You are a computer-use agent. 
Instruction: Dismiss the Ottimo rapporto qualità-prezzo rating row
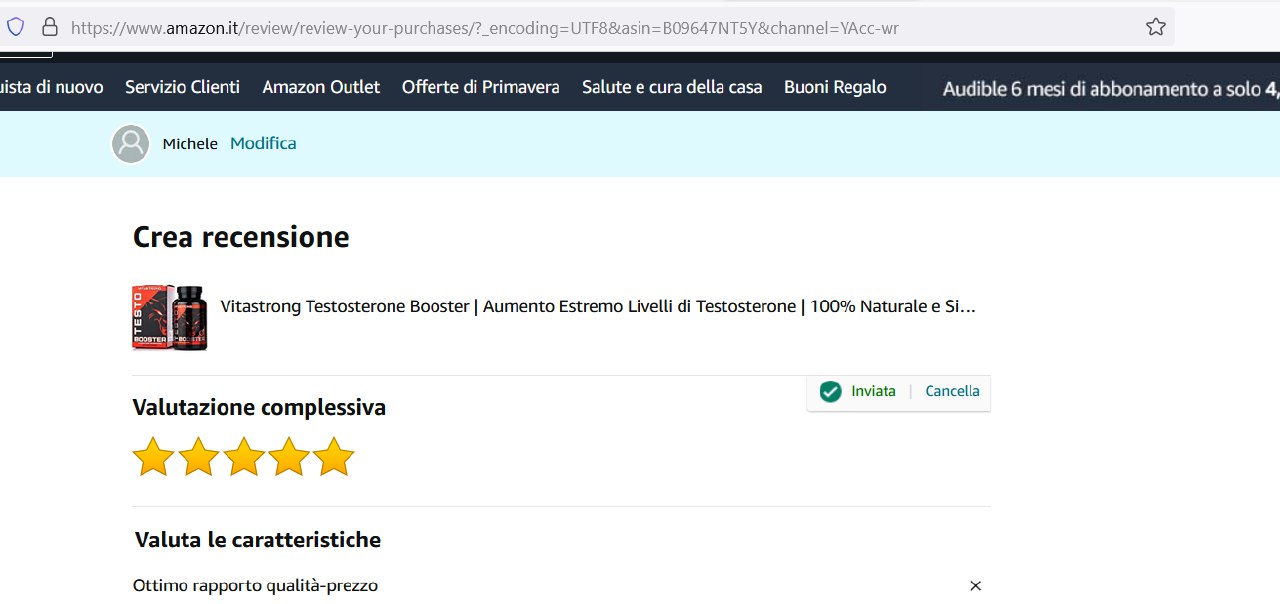975,586
